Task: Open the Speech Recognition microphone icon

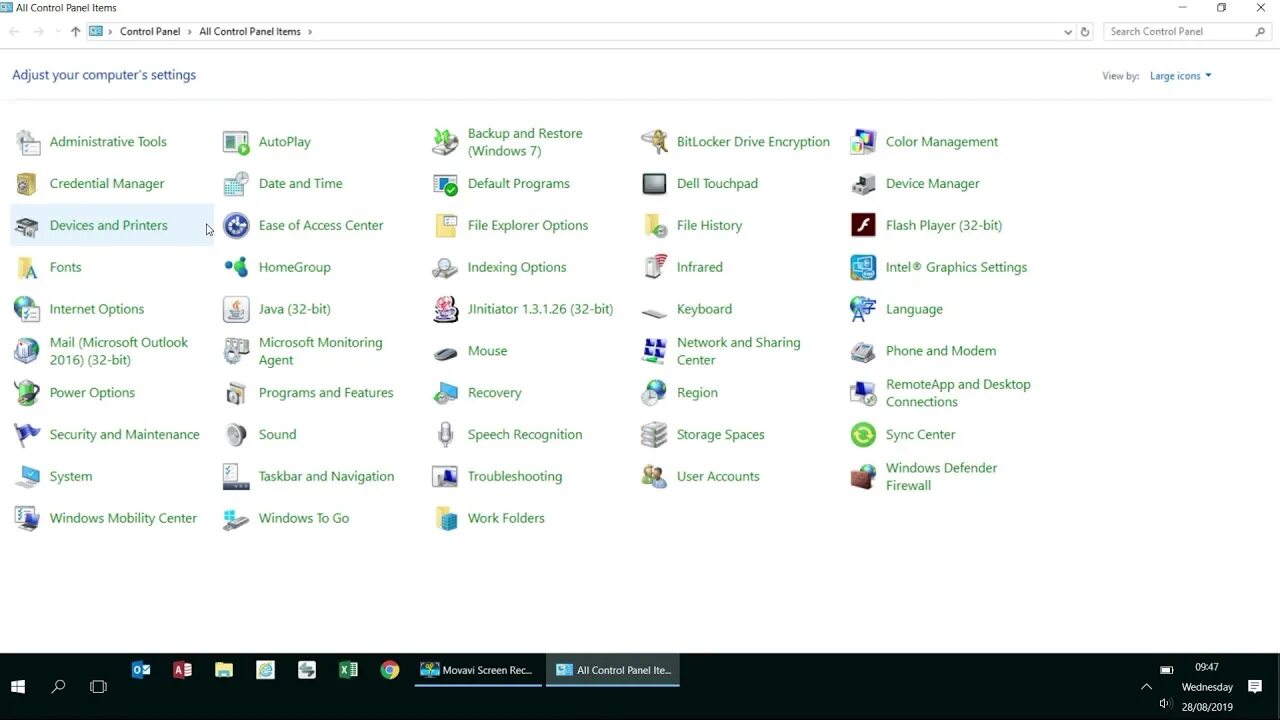Action: click(x=445, y=435)
